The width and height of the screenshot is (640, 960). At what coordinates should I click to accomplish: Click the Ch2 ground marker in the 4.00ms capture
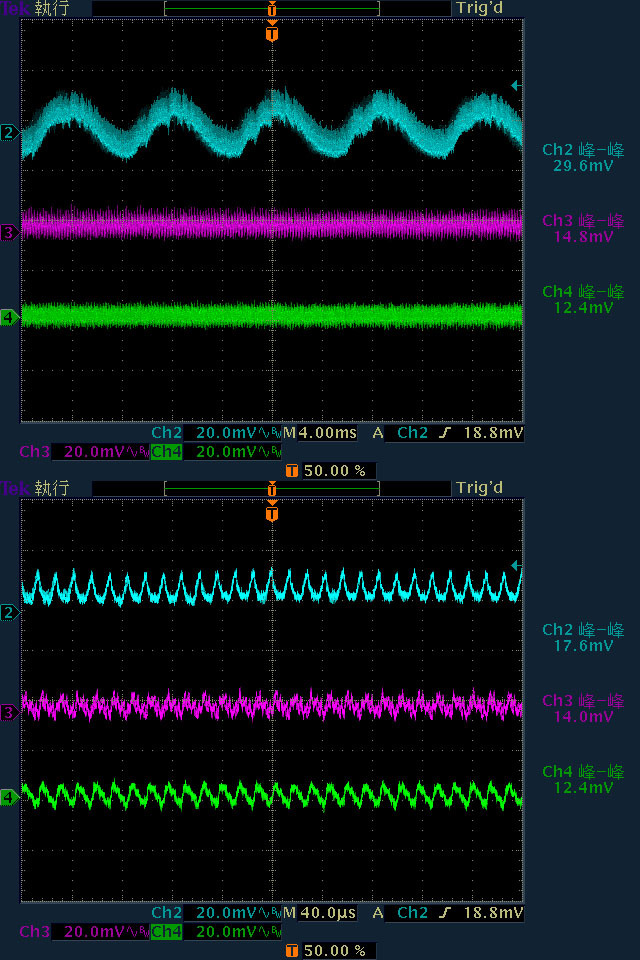click(9, 132)
